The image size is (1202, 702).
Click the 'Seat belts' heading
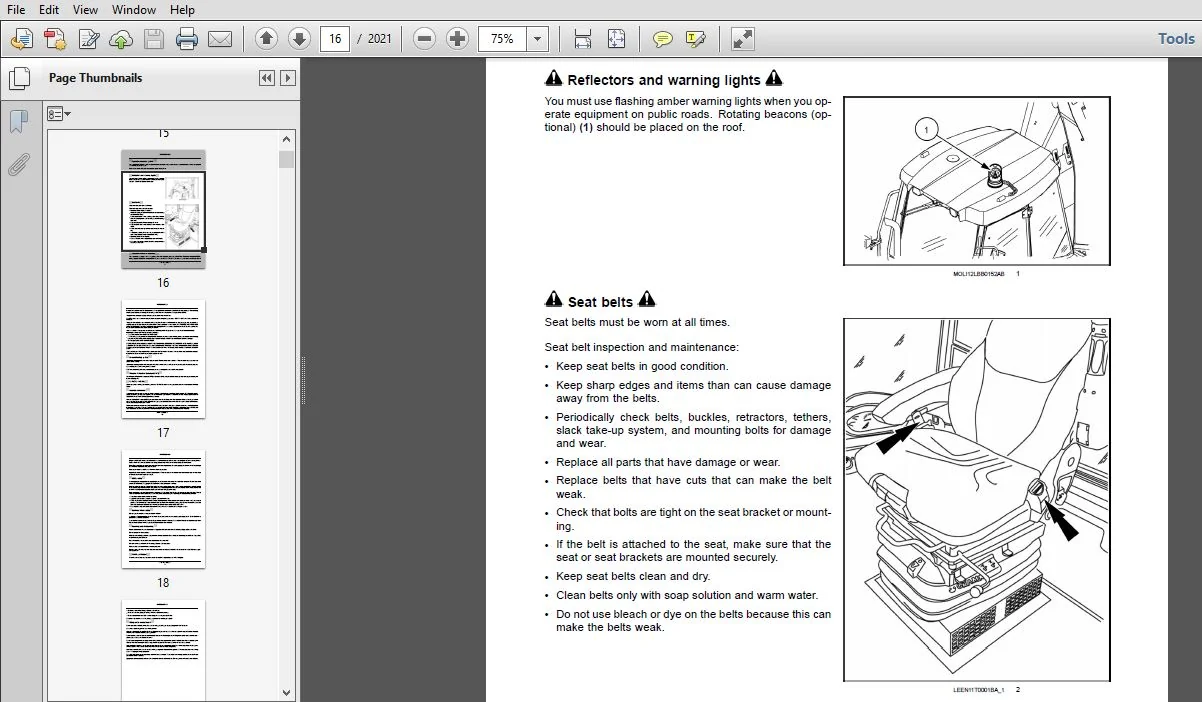[600, 301]
